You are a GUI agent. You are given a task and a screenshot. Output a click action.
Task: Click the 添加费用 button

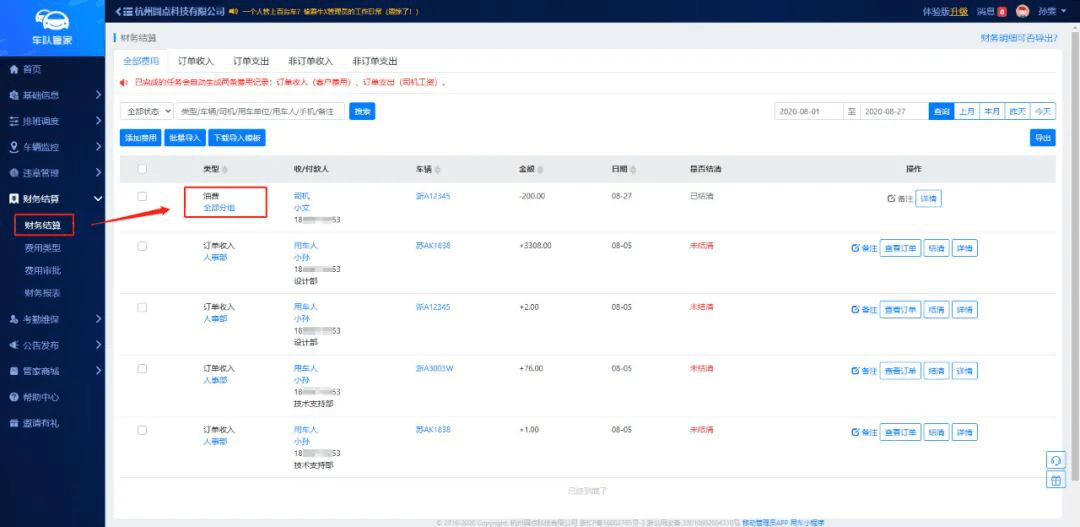coord(141,138)
